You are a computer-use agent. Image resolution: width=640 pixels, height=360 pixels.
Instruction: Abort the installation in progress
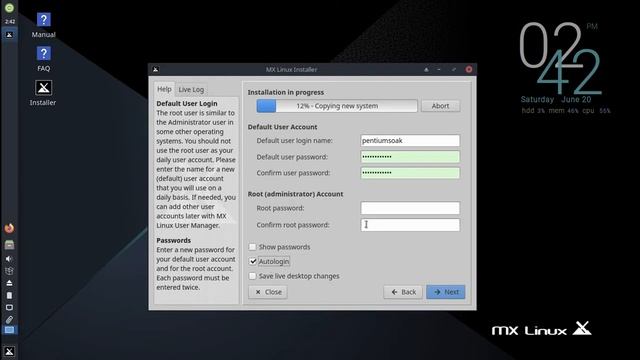(440, 106)
